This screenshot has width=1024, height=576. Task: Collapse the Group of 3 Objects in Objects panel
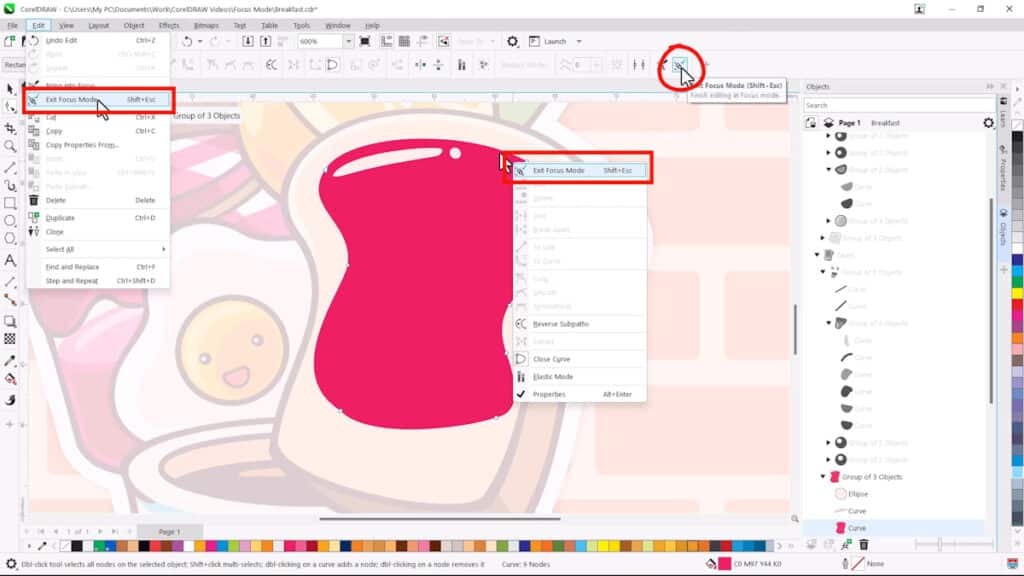coord(821,475)
